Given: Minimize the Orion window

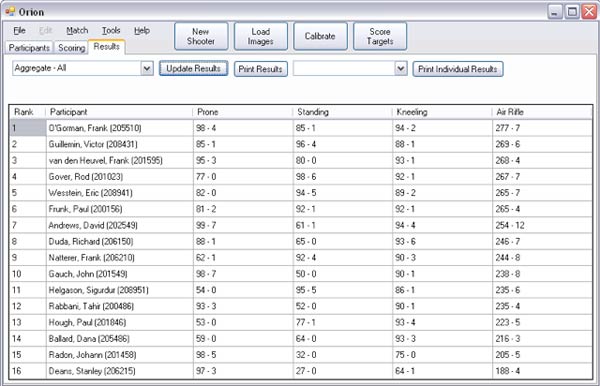Looking at the screenshot, I should coord(555,11).
